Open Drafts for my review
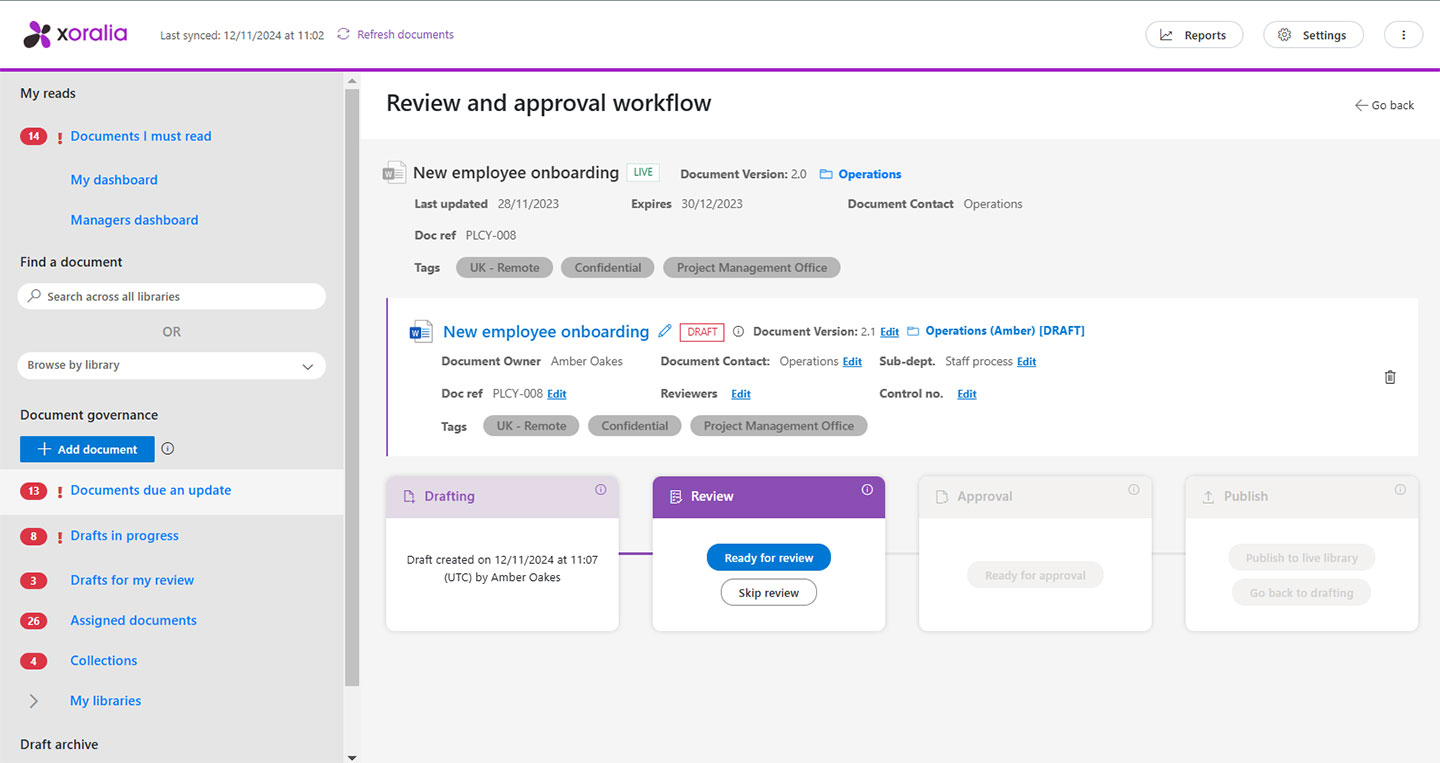Screen dimensions: 1440x763 point(132,580)
